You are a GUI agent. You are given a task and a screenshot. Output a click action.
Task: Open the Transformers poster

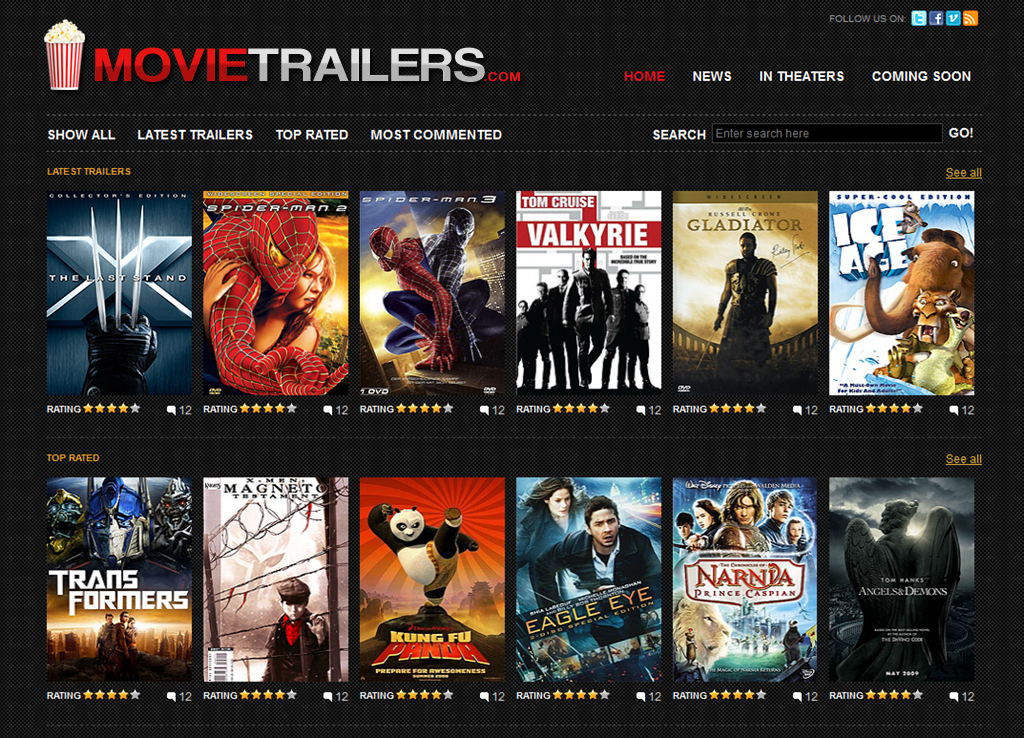pos(120,580)
